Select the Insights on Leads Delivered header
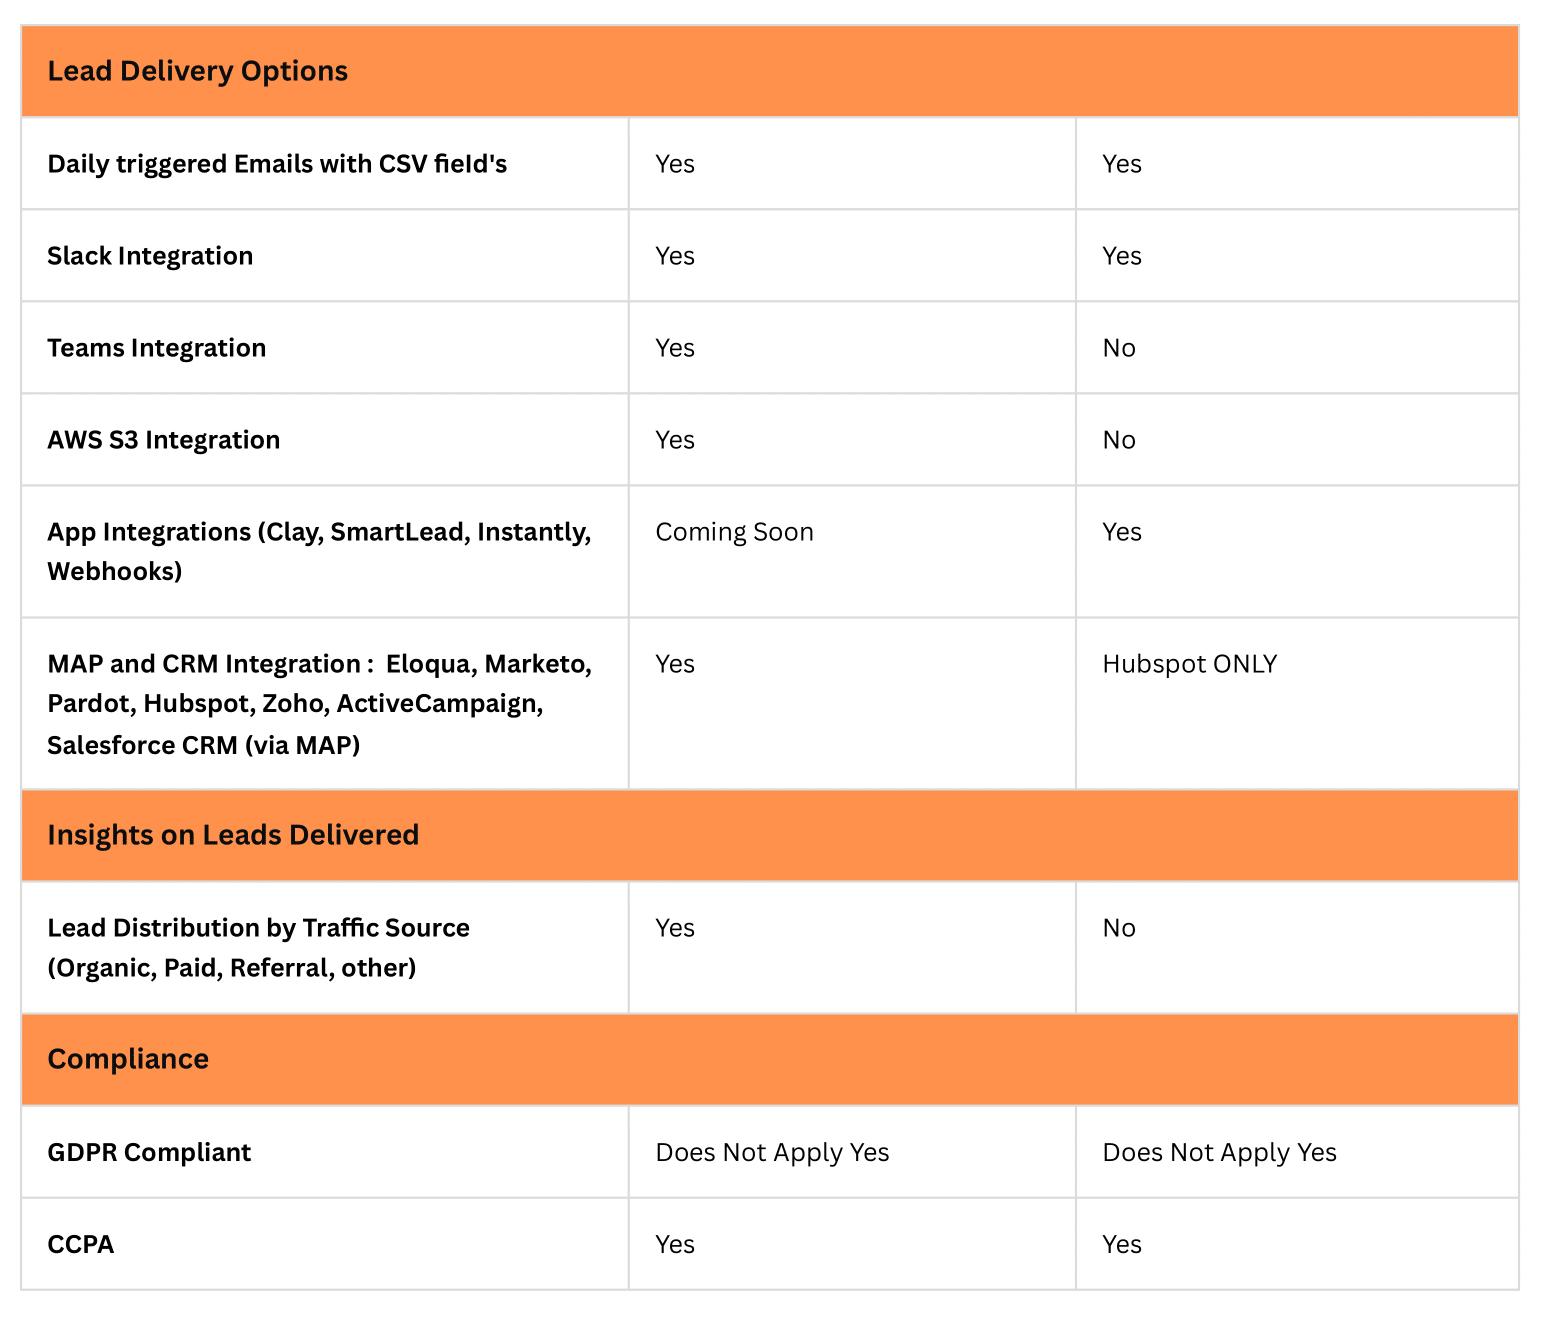The image size is (1548, 1319). click(233, 835)
